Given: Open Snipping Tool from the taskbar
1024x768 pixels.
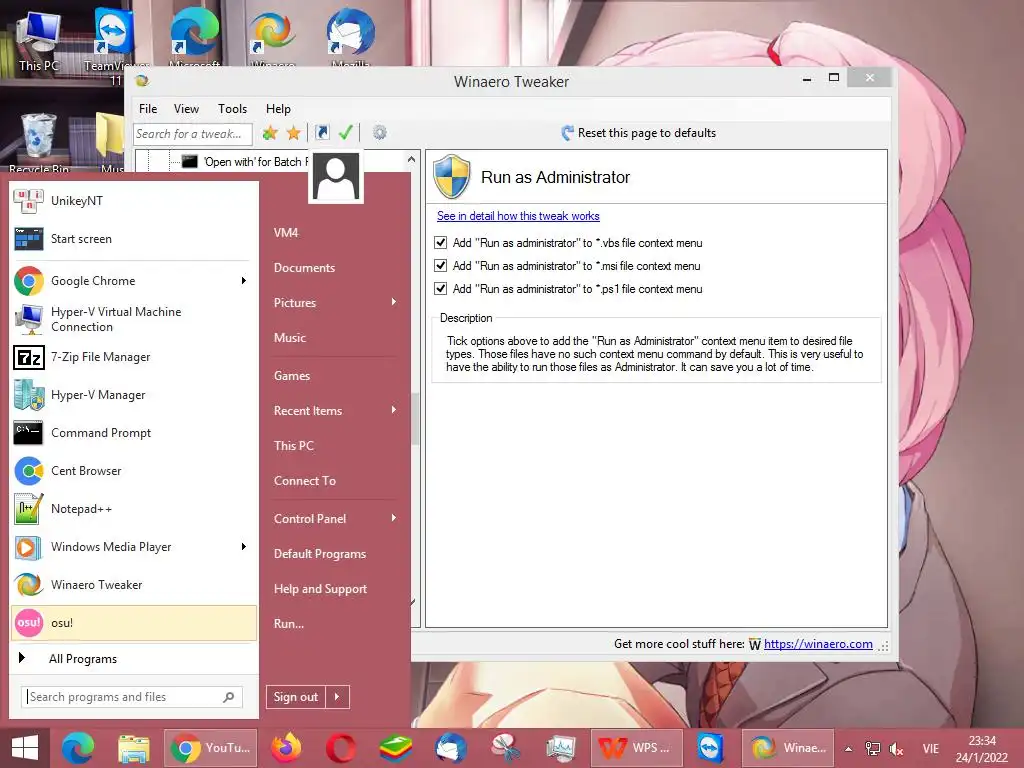Looking at the screenshot, I should pyautogui.click(x=505, y=748).
